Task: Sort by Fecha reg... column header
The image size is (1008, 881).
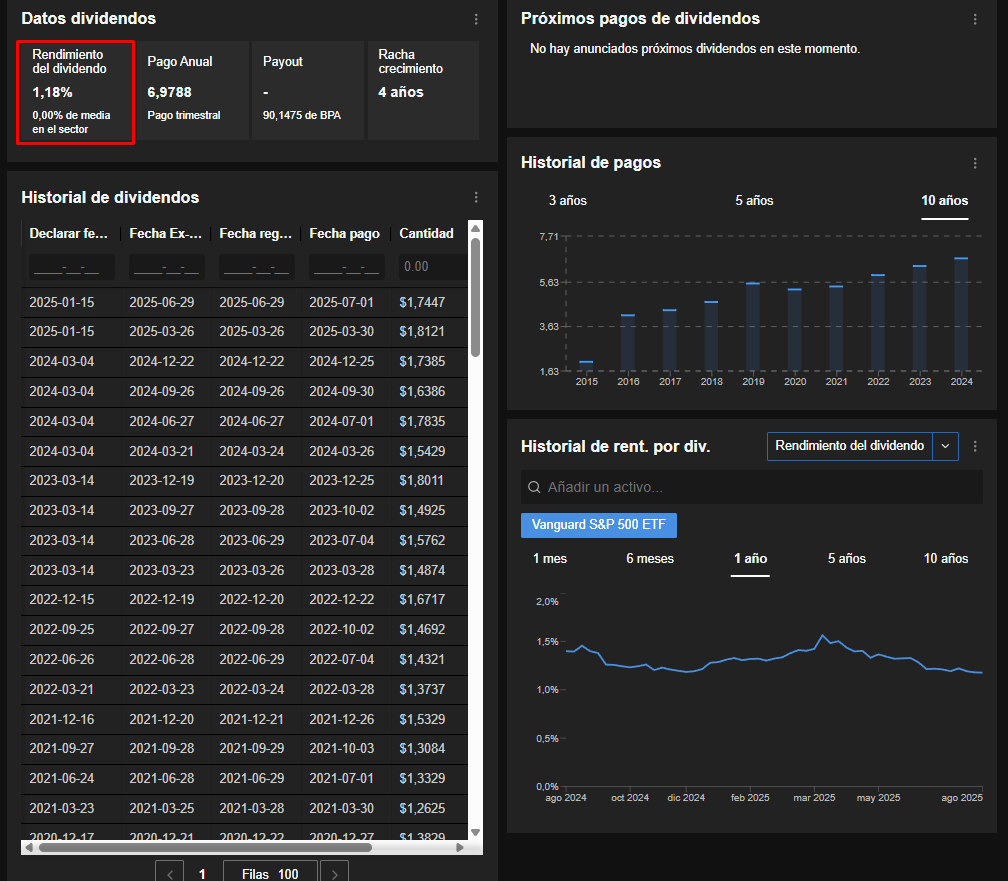Action: (x=256, y=233)
